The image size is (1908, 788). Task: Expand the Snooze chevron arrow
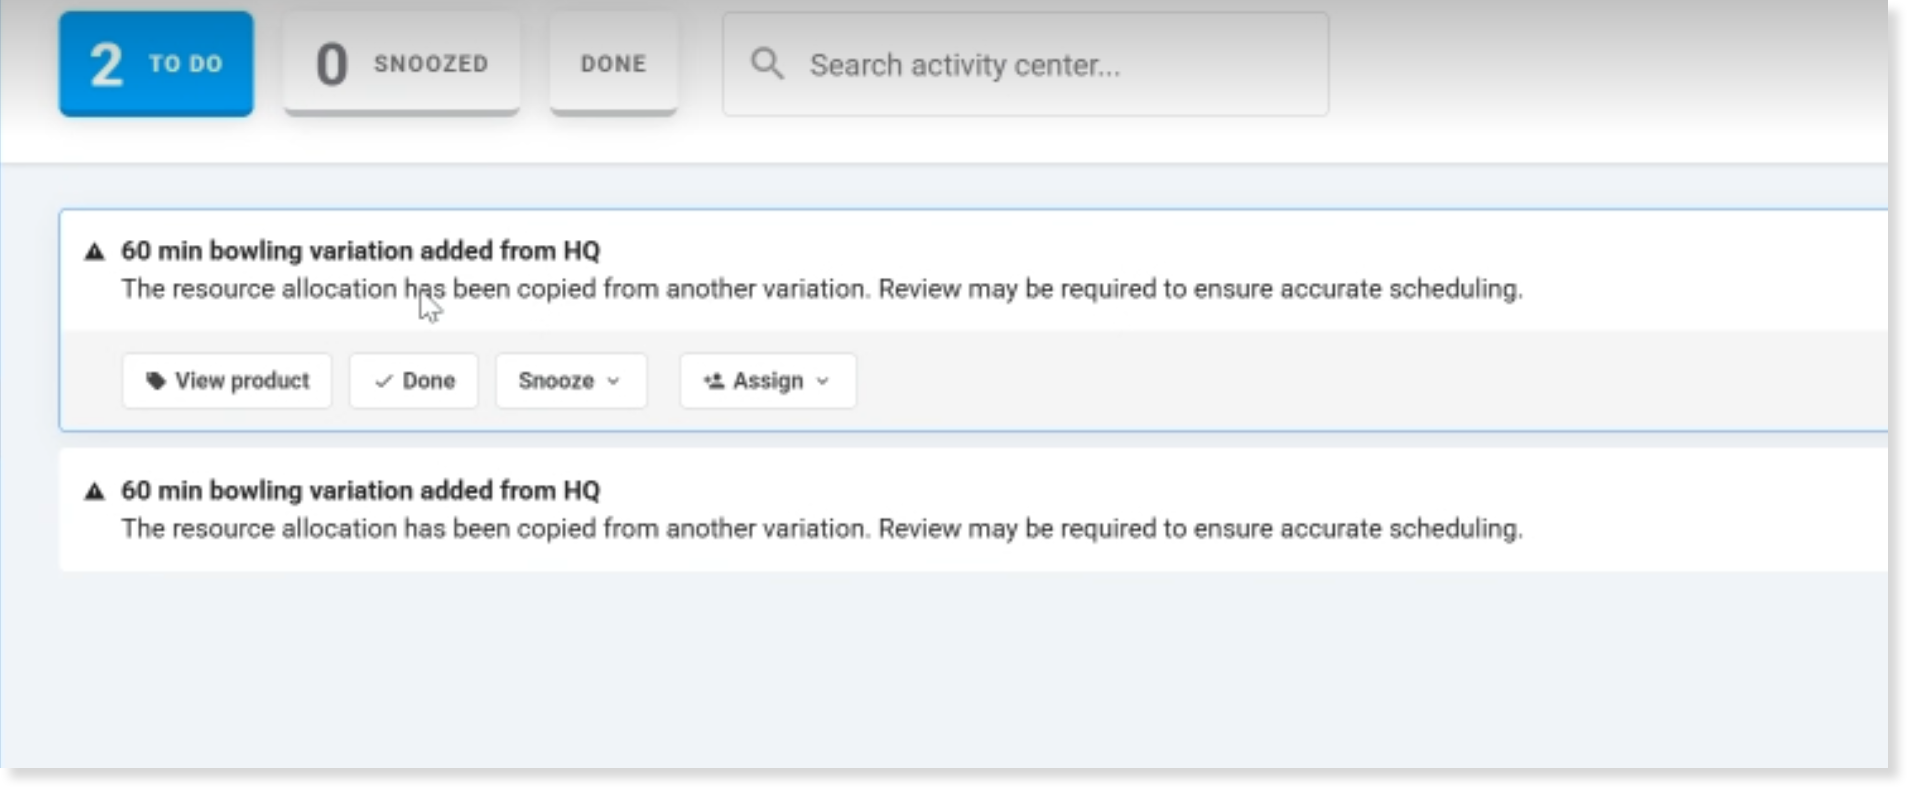pos(614,381)
